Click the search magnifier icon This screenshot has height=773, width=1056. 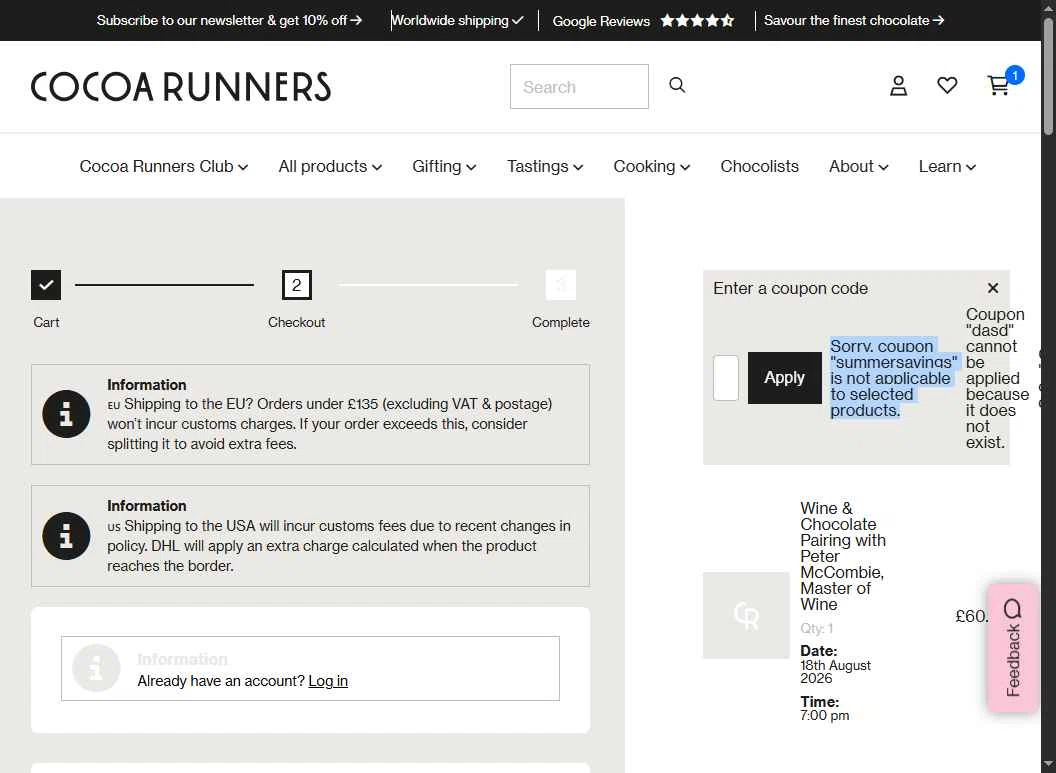[x=677, y=85]
